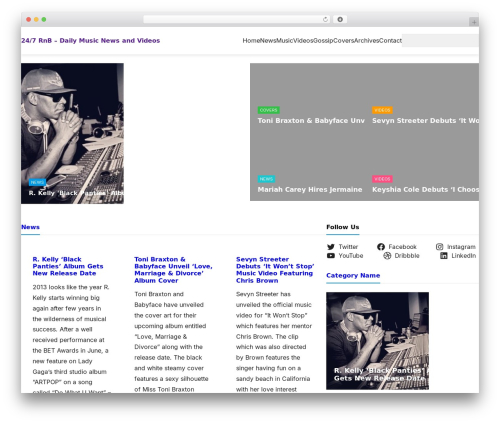Reload the page with the browser refresh icon
500x423 pixels.
(325, 19)
